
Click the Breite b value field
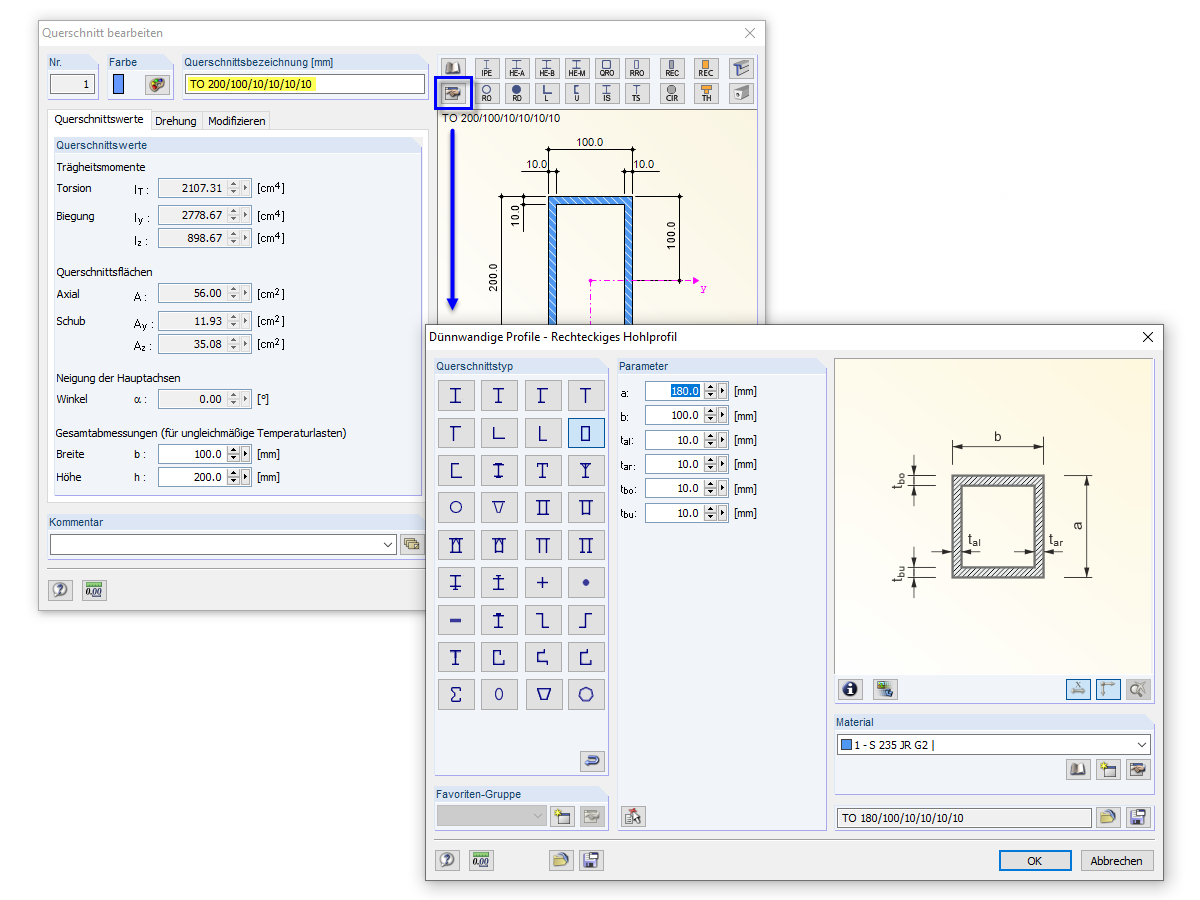[x=193, y=454]
